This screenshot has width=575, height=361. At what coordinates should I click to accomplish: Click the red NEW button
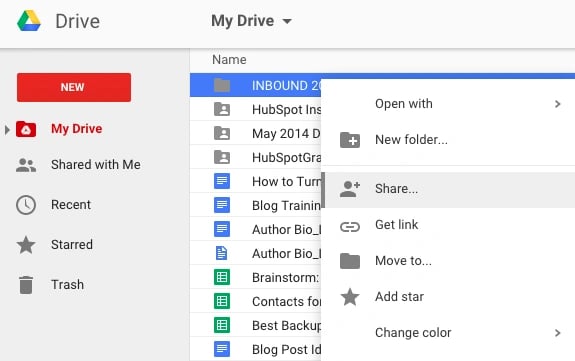(74, 87)
